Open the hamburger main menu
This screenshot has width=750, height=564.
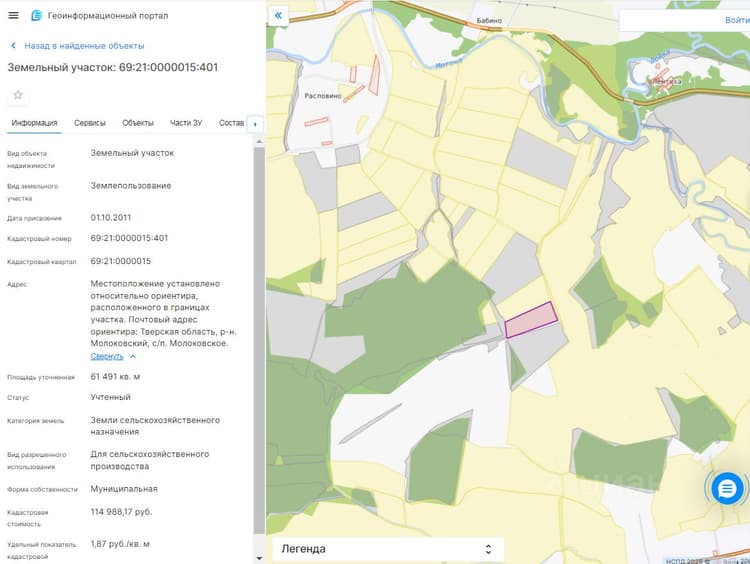(x=13, y=15)
